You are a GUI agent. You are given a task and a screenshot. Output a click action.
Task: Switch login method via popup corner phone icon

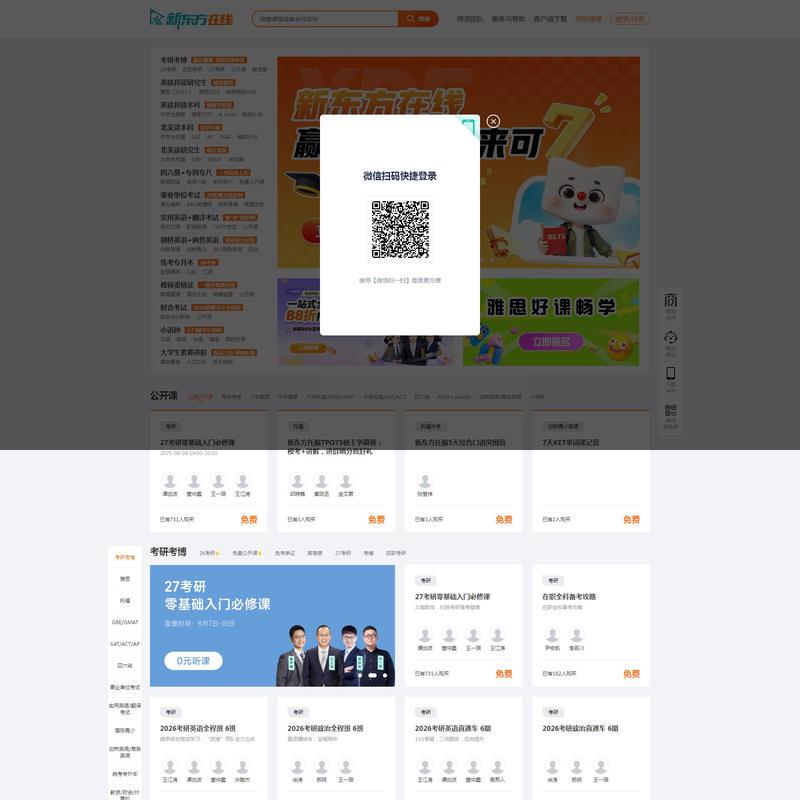(x=468, y=127)
